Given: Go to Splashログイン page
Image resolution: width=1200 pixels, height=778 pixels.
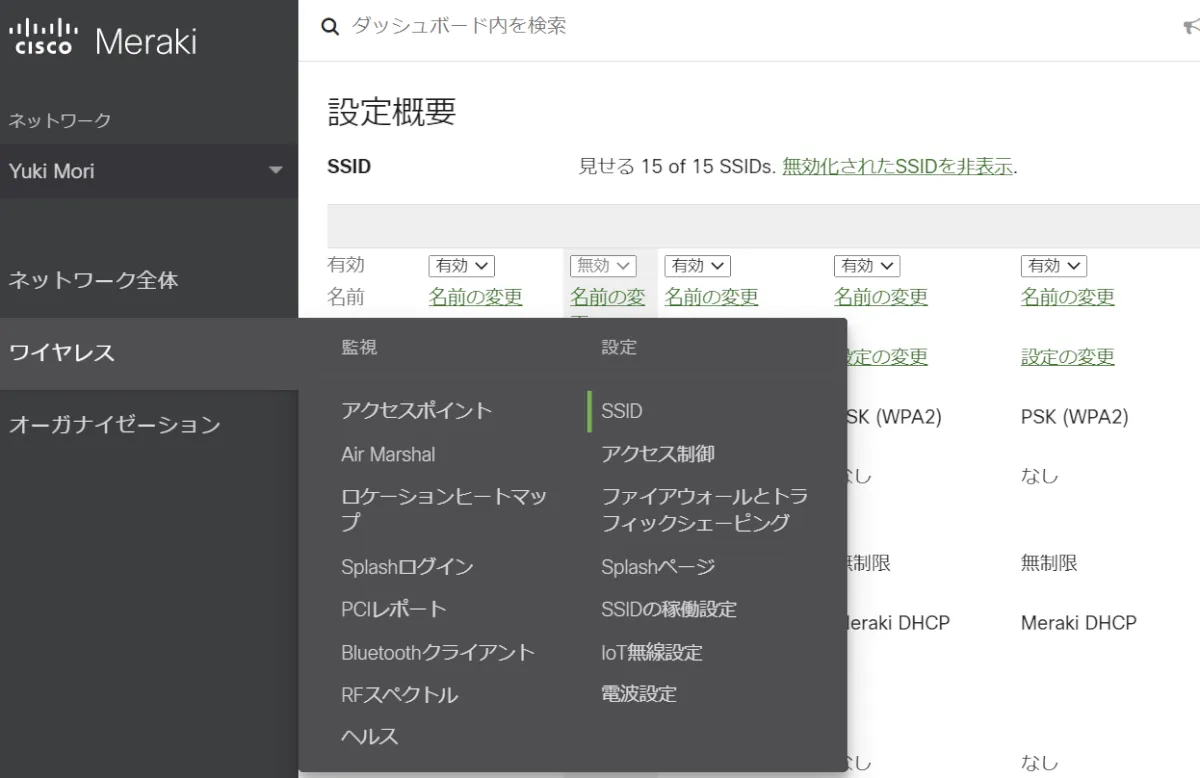Looking at the screenshot, I should [407, 567].
